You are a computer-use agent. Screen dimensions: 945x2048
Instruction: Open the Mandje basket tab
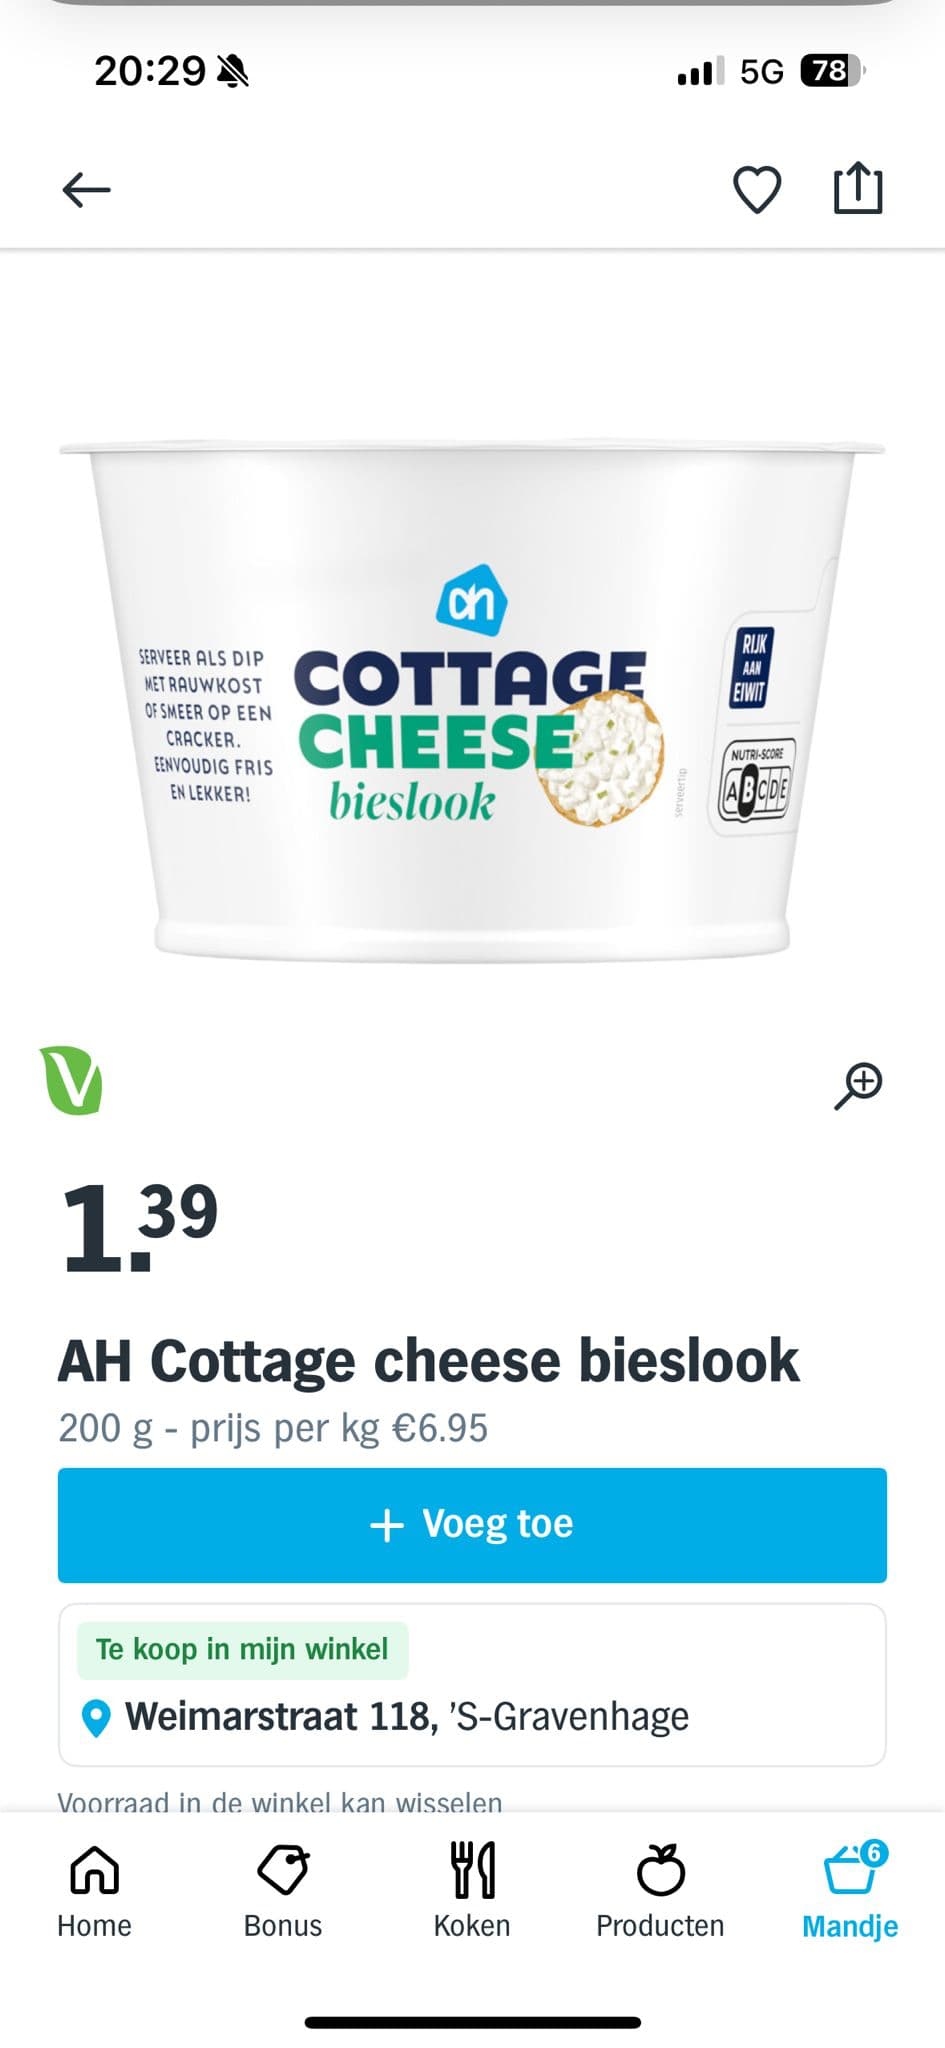tap(850, 1890)
